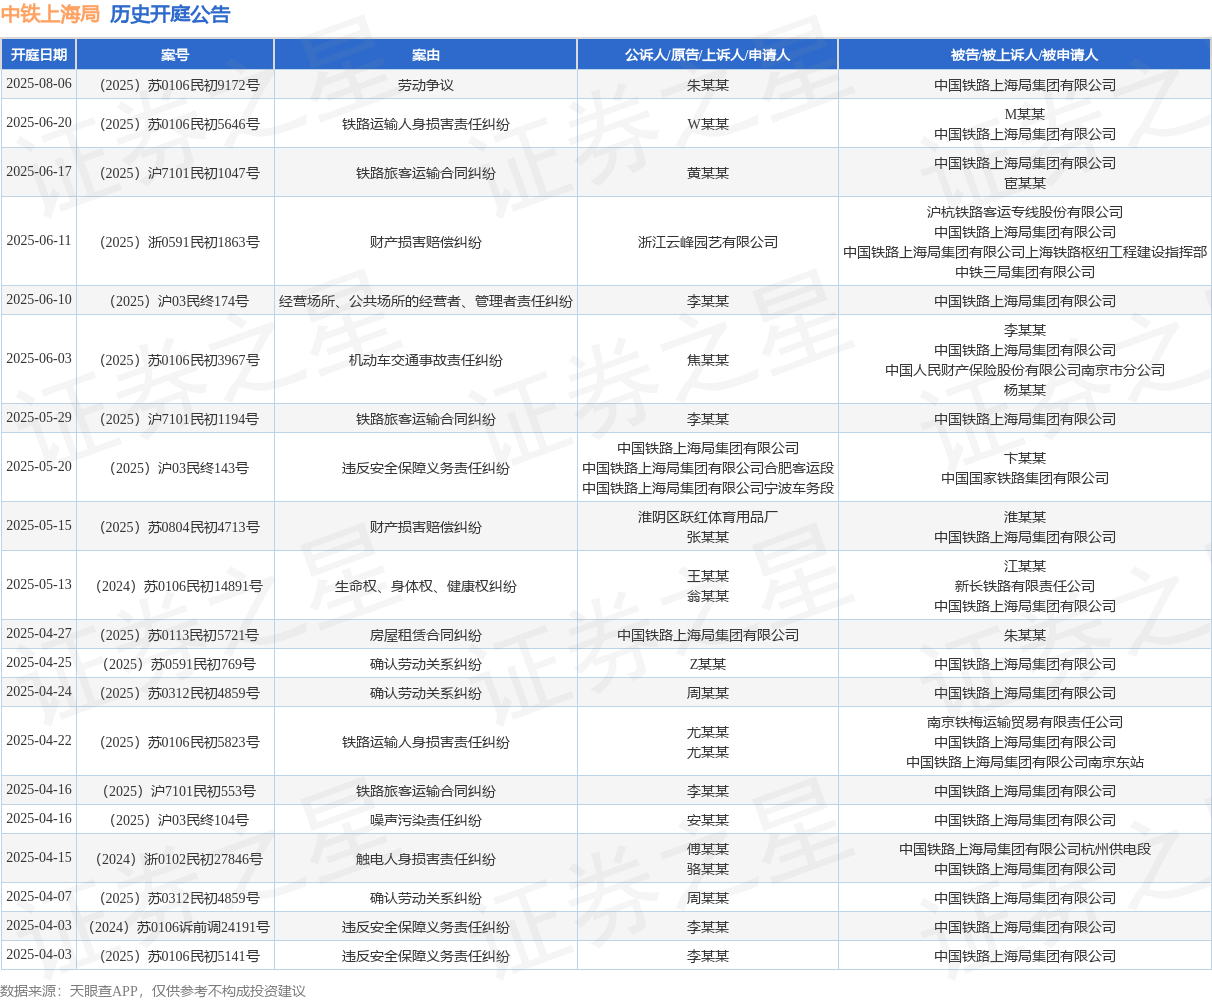
Task: Sort by the 开庭日期 column header
Action: [x=39, y=55]
